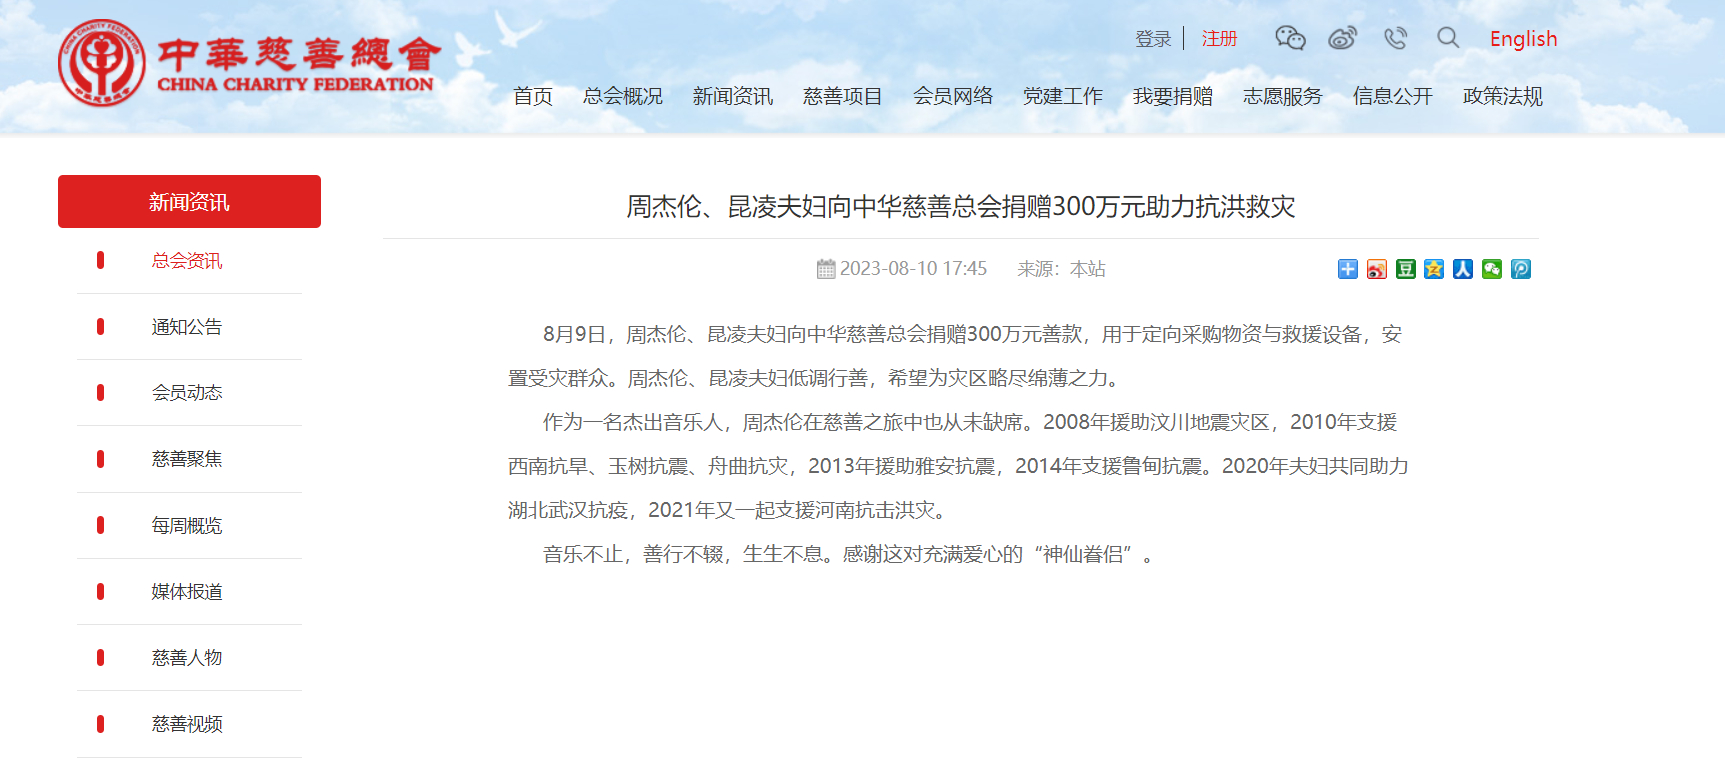The width and height of the screenshot is (1725, 776).
Task: Open the 我要捐赠 menu
Action: click(x=1173, y=96)
